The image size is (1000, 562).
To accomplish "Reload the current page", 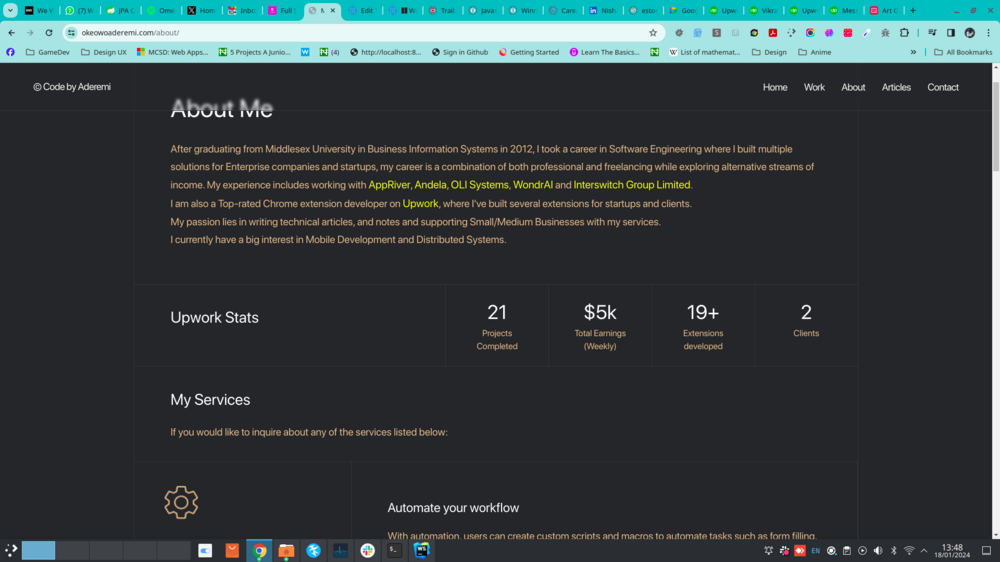I will [48, 33].
